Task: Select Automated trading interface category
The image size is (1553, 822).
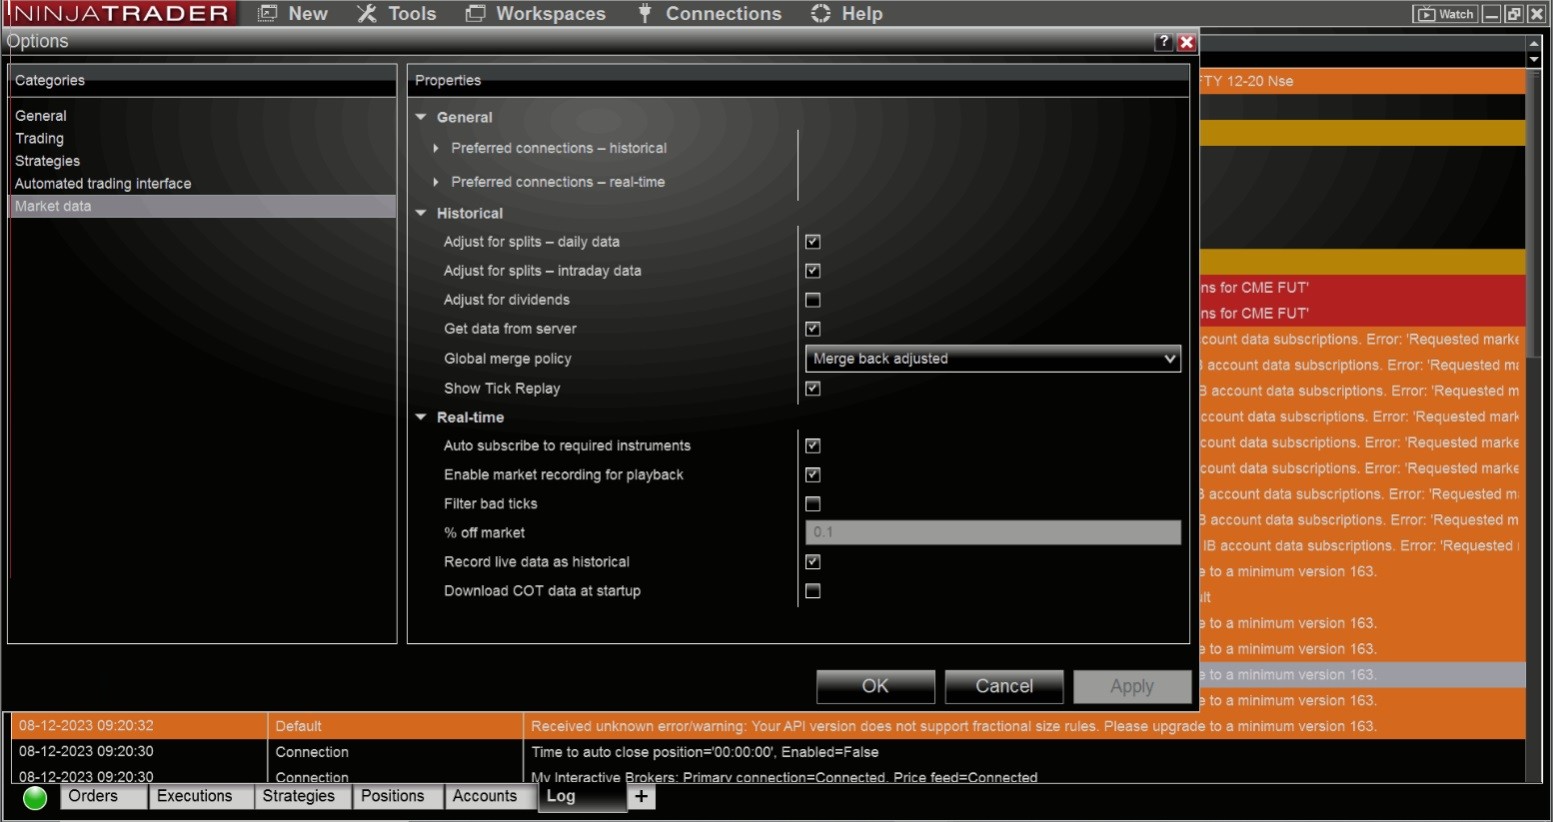Action: click(x=103, y=184)
